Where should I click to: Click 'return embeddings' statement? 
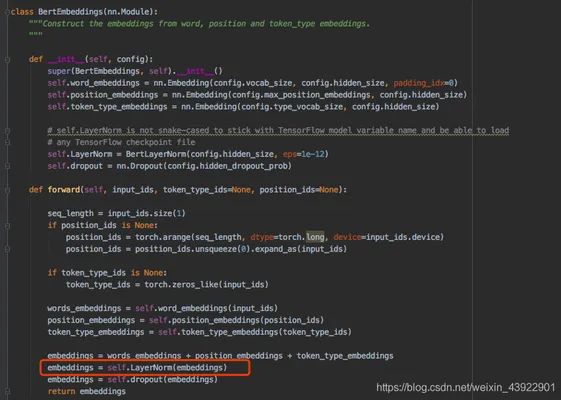(87, 391)
